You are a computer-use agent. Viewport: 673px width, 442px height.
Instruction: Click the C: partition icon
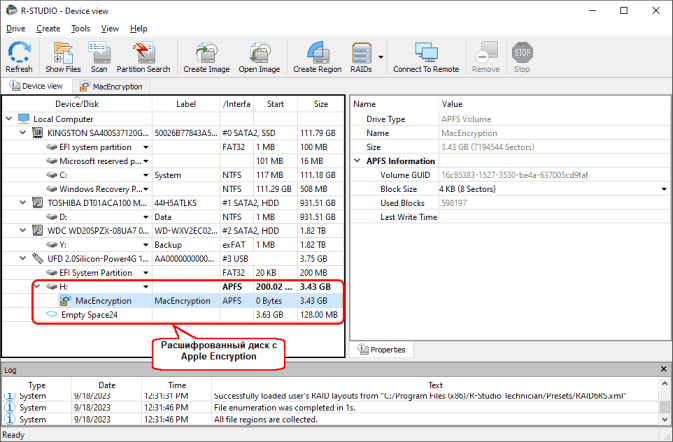coord(52,175)
